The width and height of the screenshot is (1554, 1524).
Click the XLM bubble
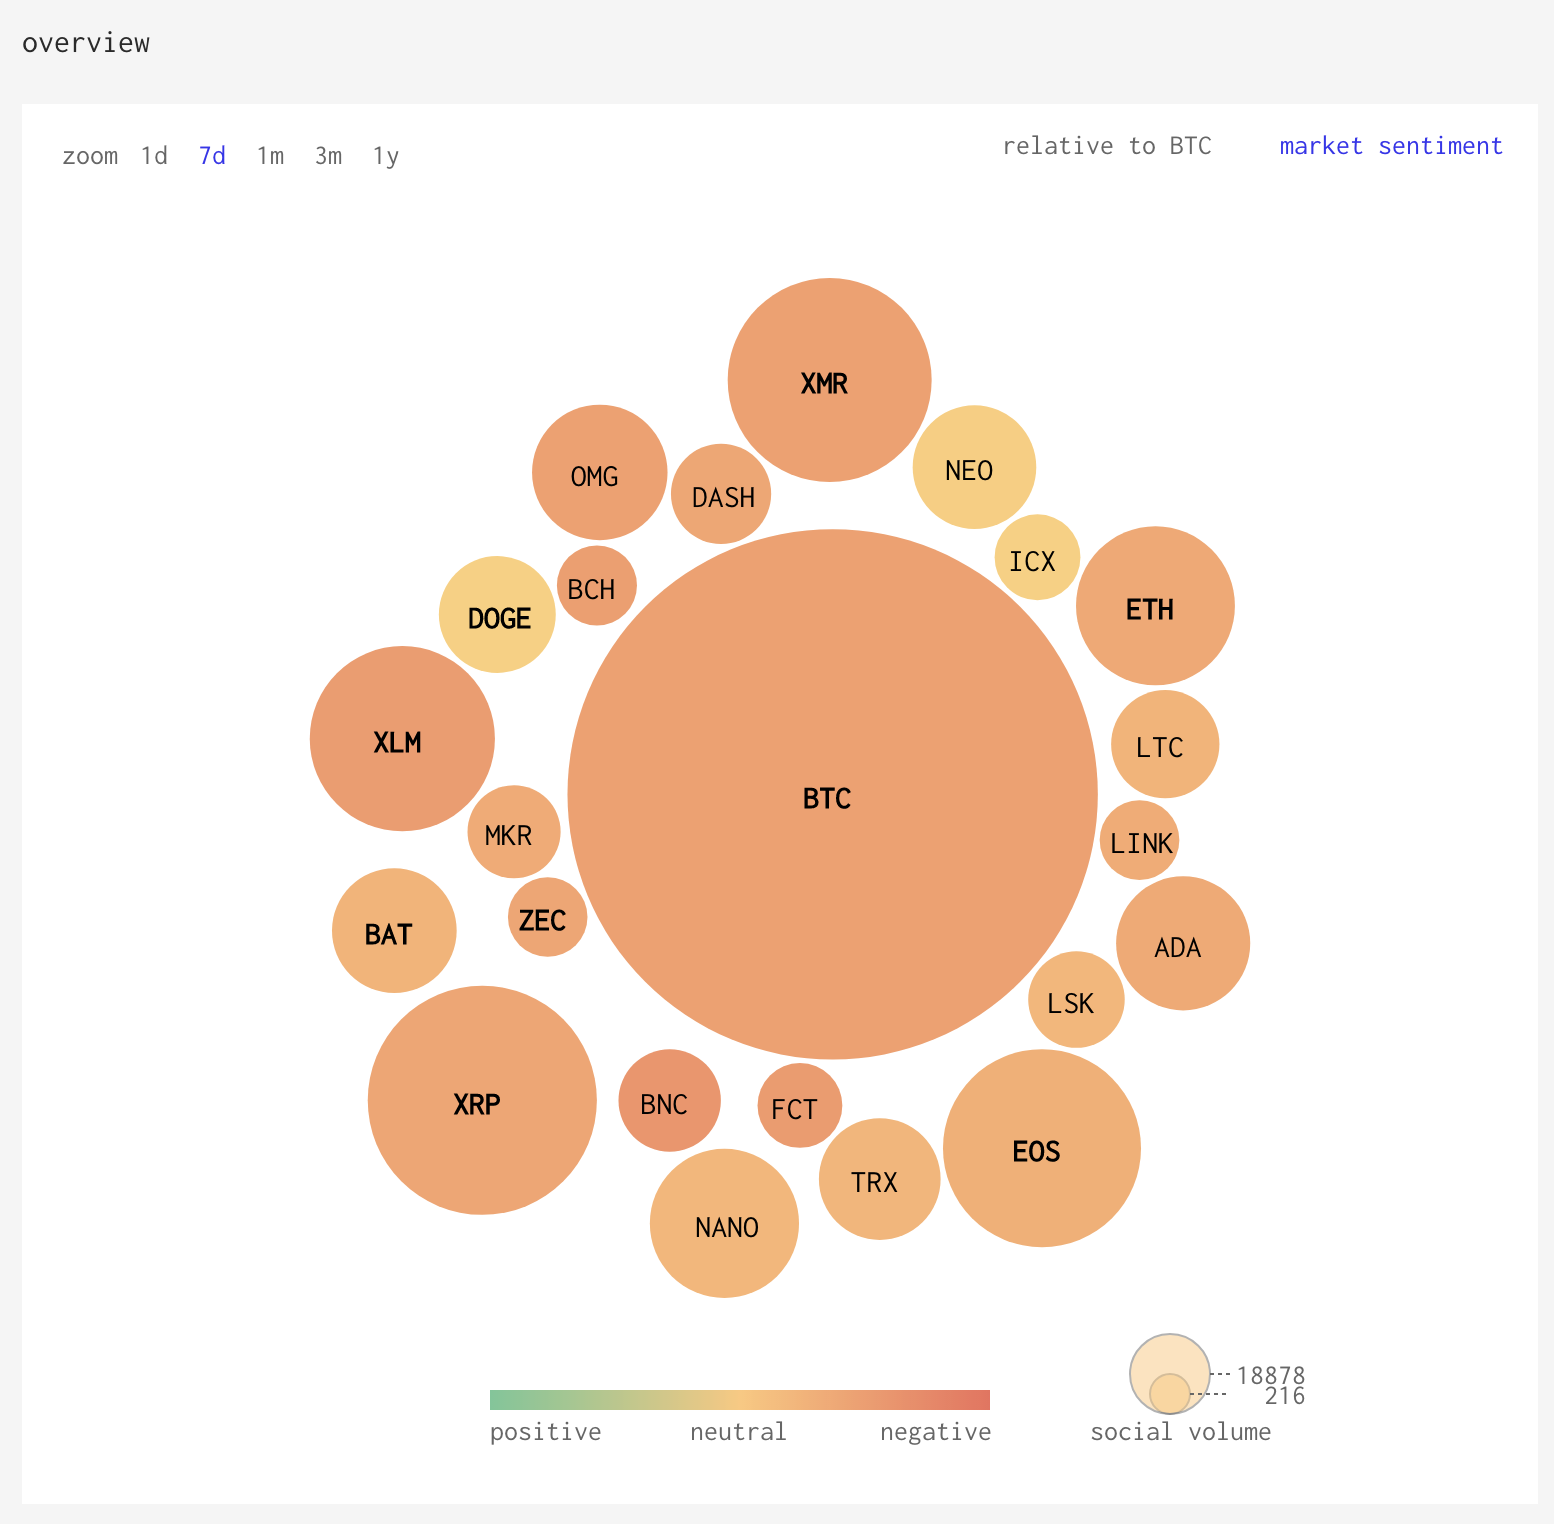[402, 738]
